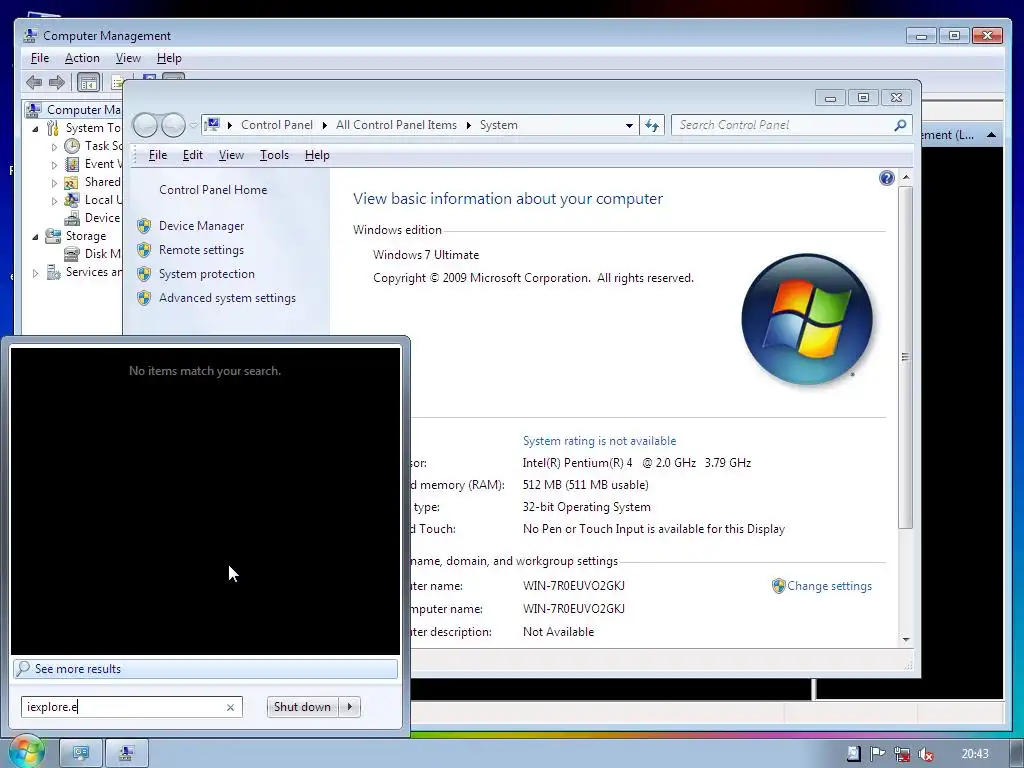Open Action menu in Computer Management
The image size is (1024, 768).
coord(82,58)
